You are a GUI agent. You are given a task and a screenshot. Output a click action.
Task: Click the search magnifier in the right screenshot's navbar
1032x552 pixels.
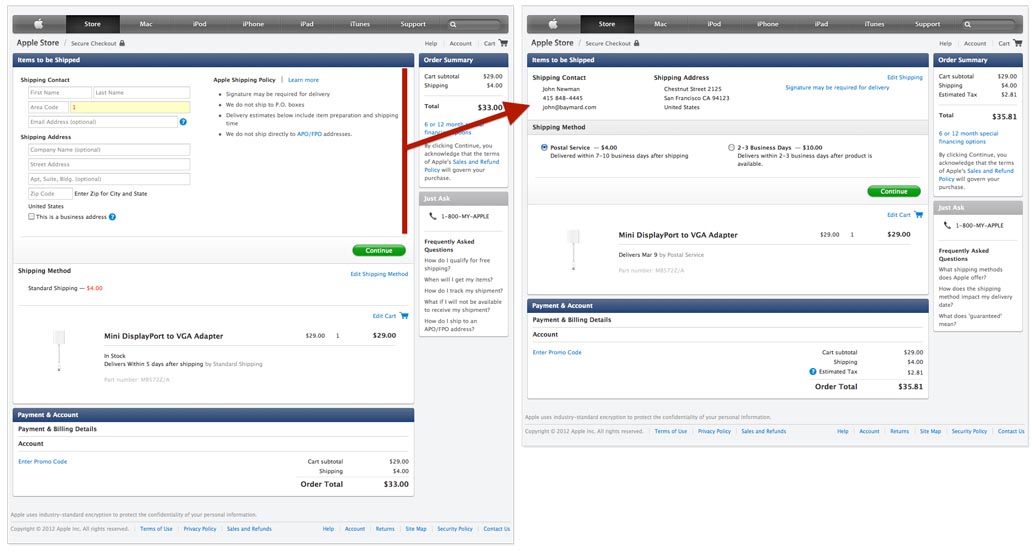[x=967, y=24]
